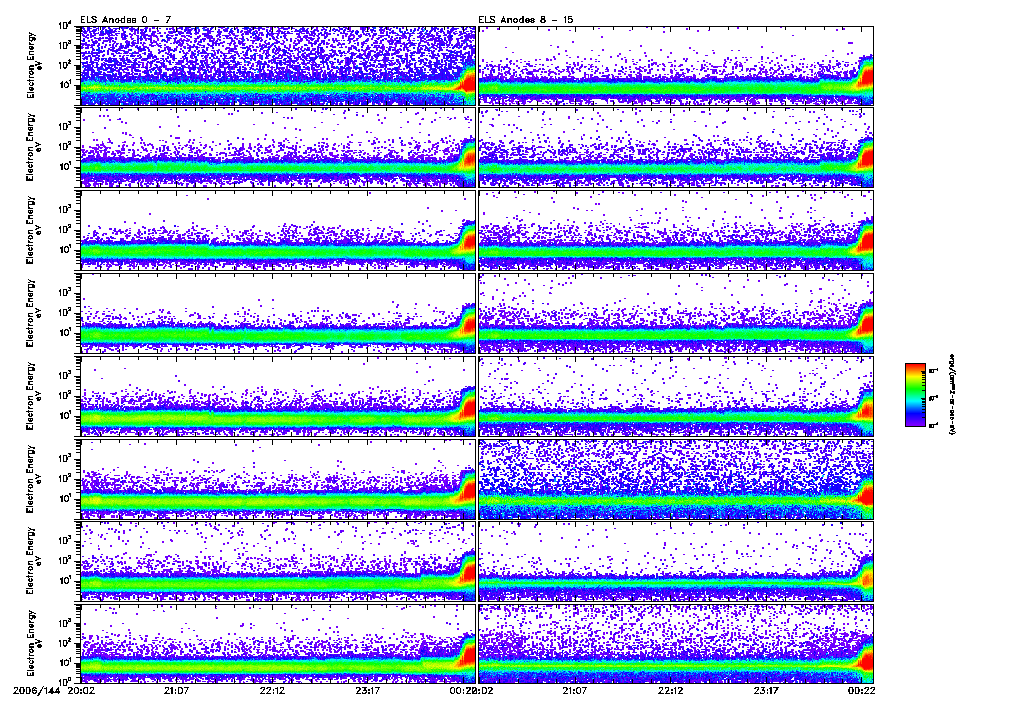
Task: Click the red hot spot ending the top left panel
Action: point(469,84)
